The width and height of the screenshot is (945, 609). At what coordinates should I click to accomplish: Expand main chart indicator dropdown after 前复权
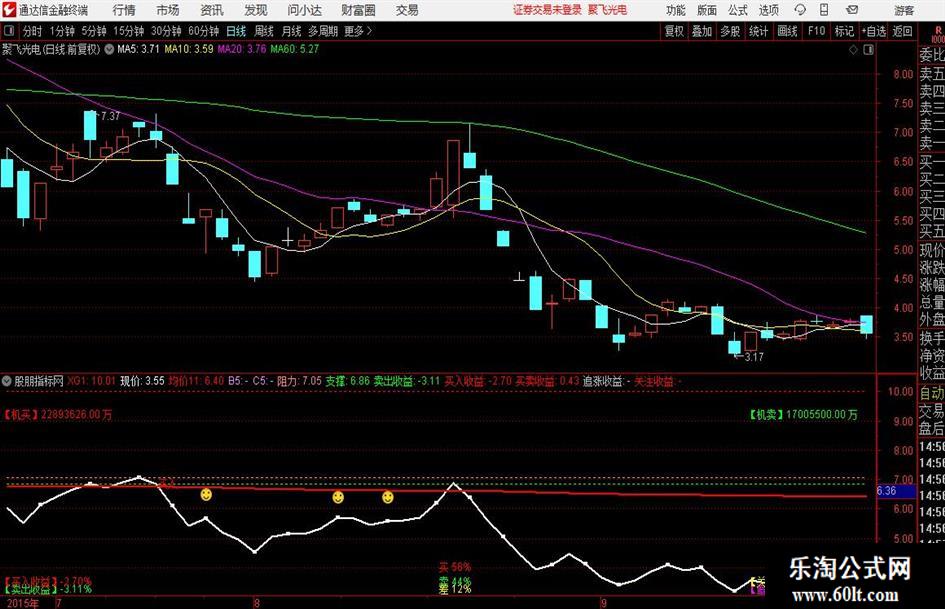[x=109, y=49]
